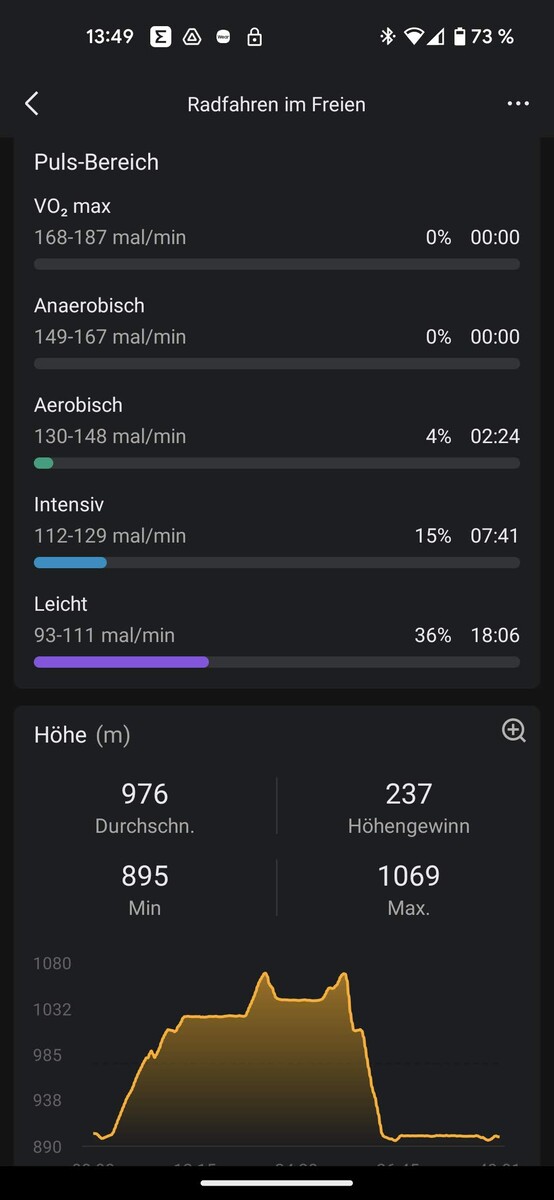Tap the Durchschn. 976 elevation value

pyautogui.click(x=145, y=794)
